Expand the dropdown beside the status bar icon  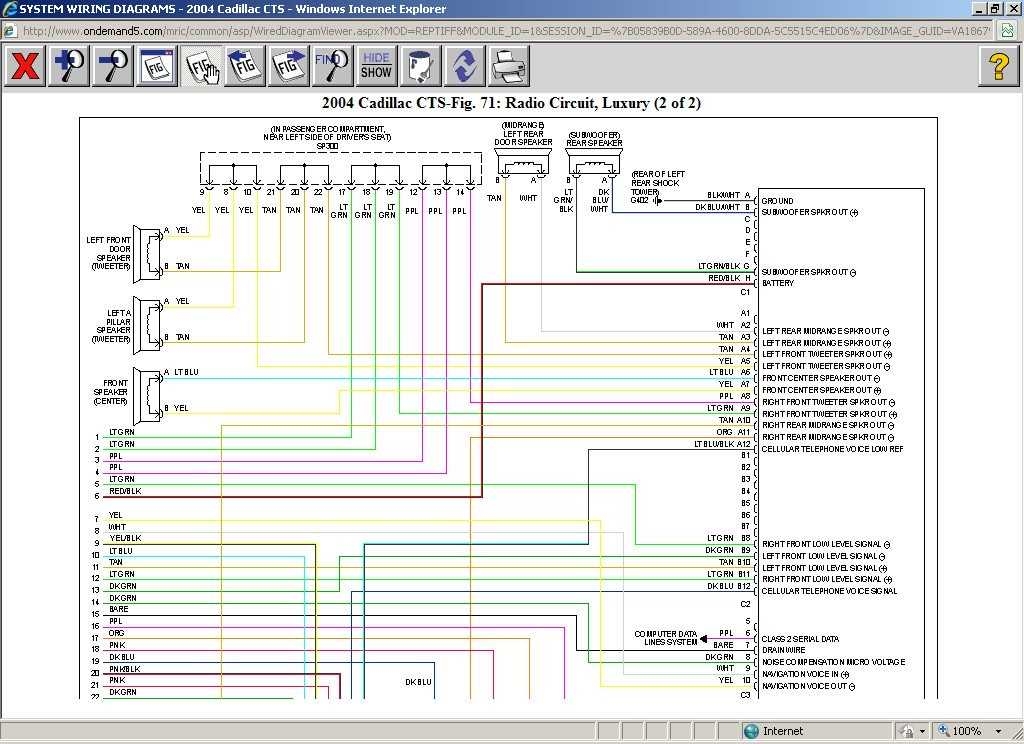point(923,730)
